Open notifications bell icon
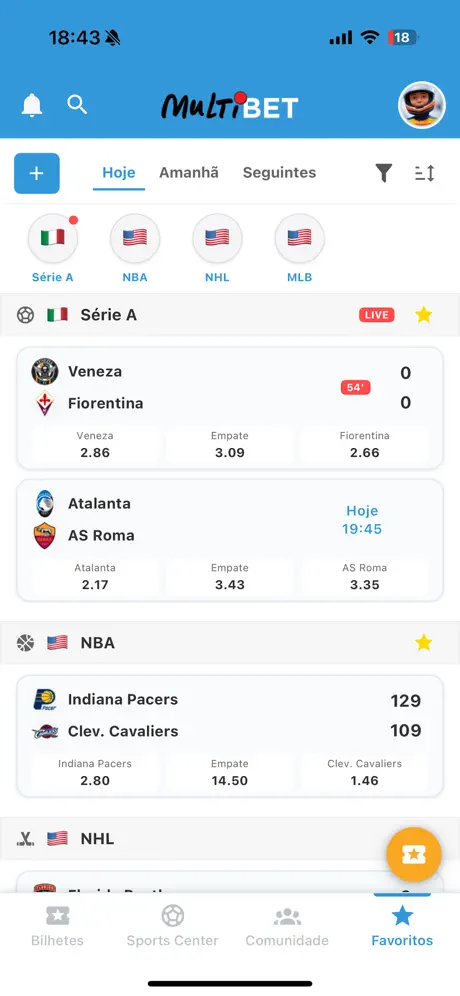The height and width of the screenshot is (996, 460). pos(32,105)
